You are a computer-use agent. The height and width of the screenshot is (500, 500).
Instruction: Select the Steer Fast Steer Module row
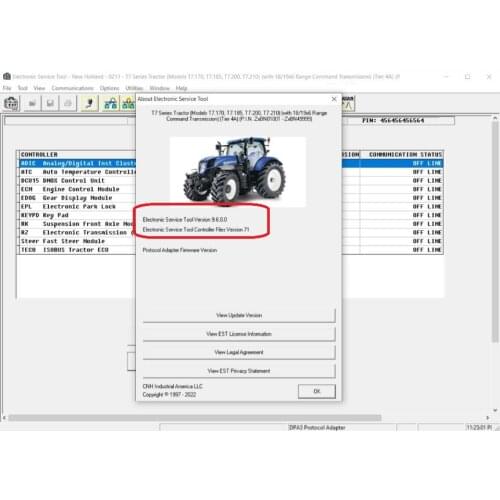point(77,241)
